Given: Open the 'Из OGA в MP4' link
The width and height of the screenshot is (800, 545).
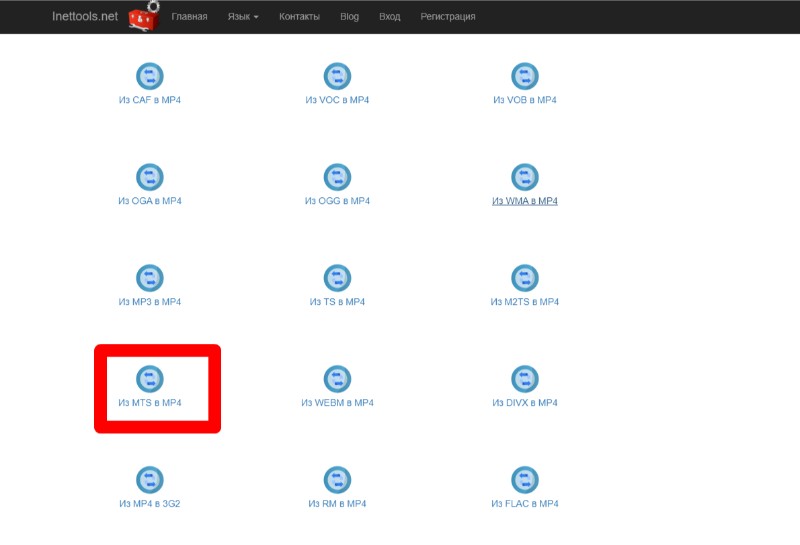Looking at the screenshot, I should click(x=149, y=201).
